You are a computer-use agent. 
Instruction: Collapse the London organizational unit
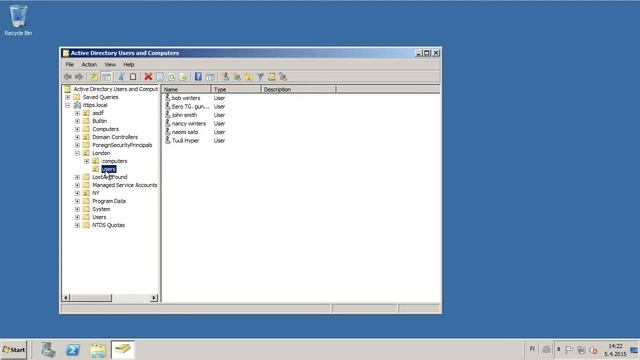[77, 153]
